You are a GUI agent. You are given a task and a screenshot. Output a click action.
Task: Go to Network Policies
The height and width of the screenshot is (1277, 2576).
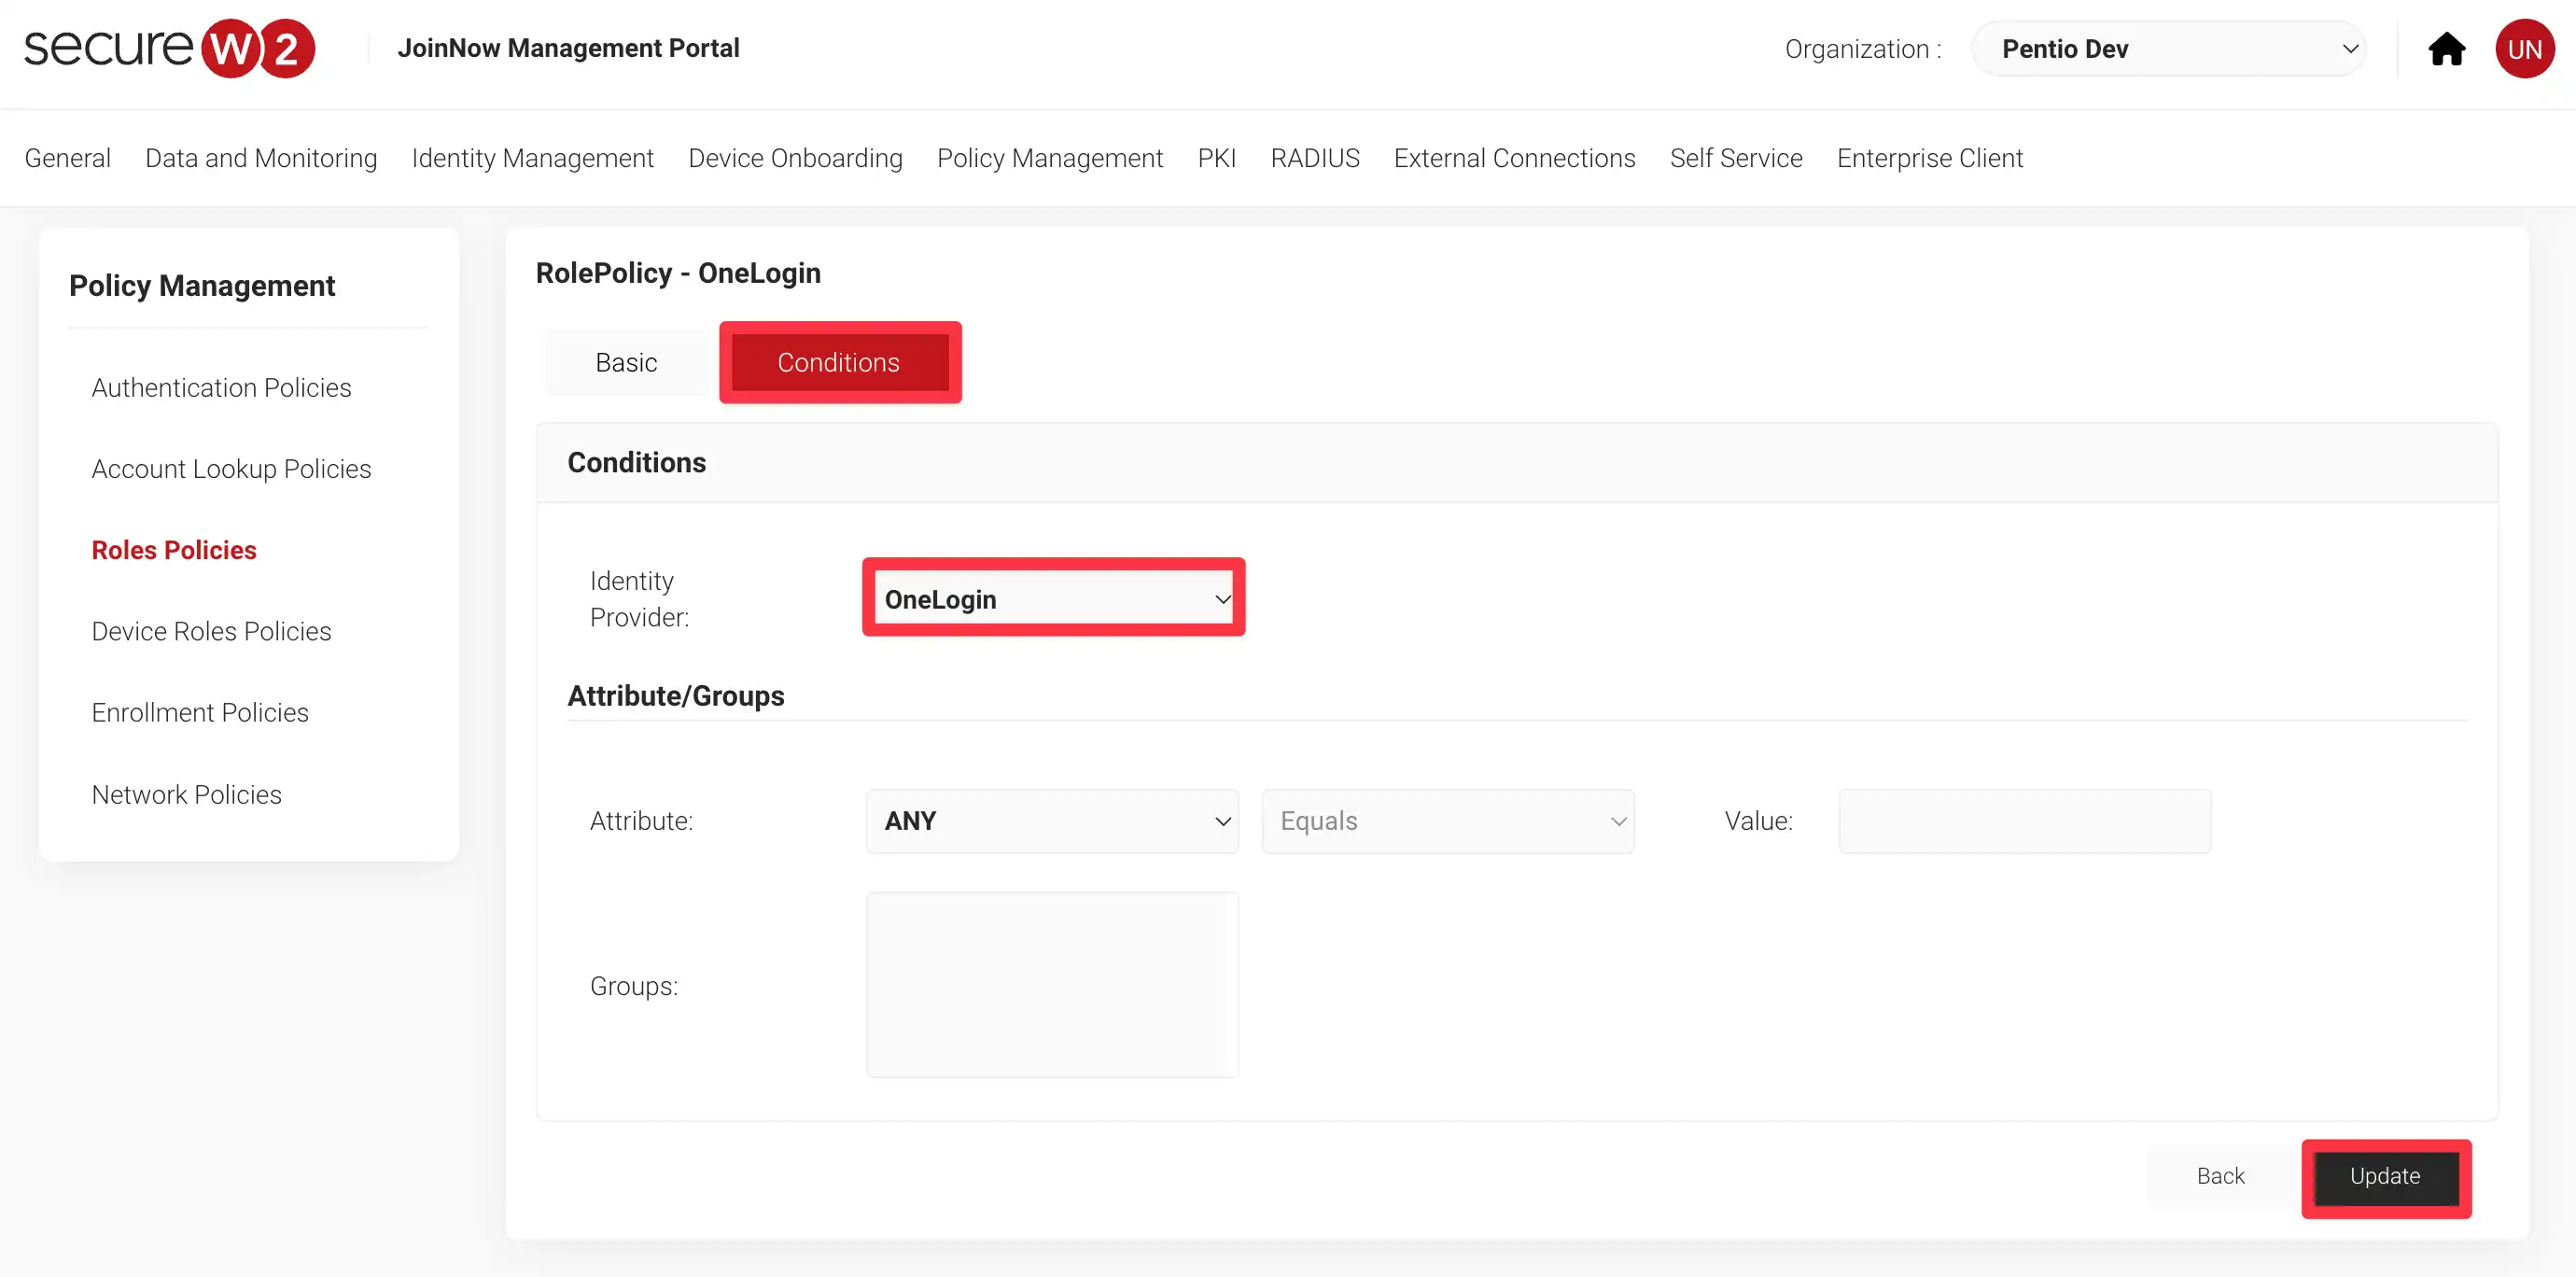(186, 794)
